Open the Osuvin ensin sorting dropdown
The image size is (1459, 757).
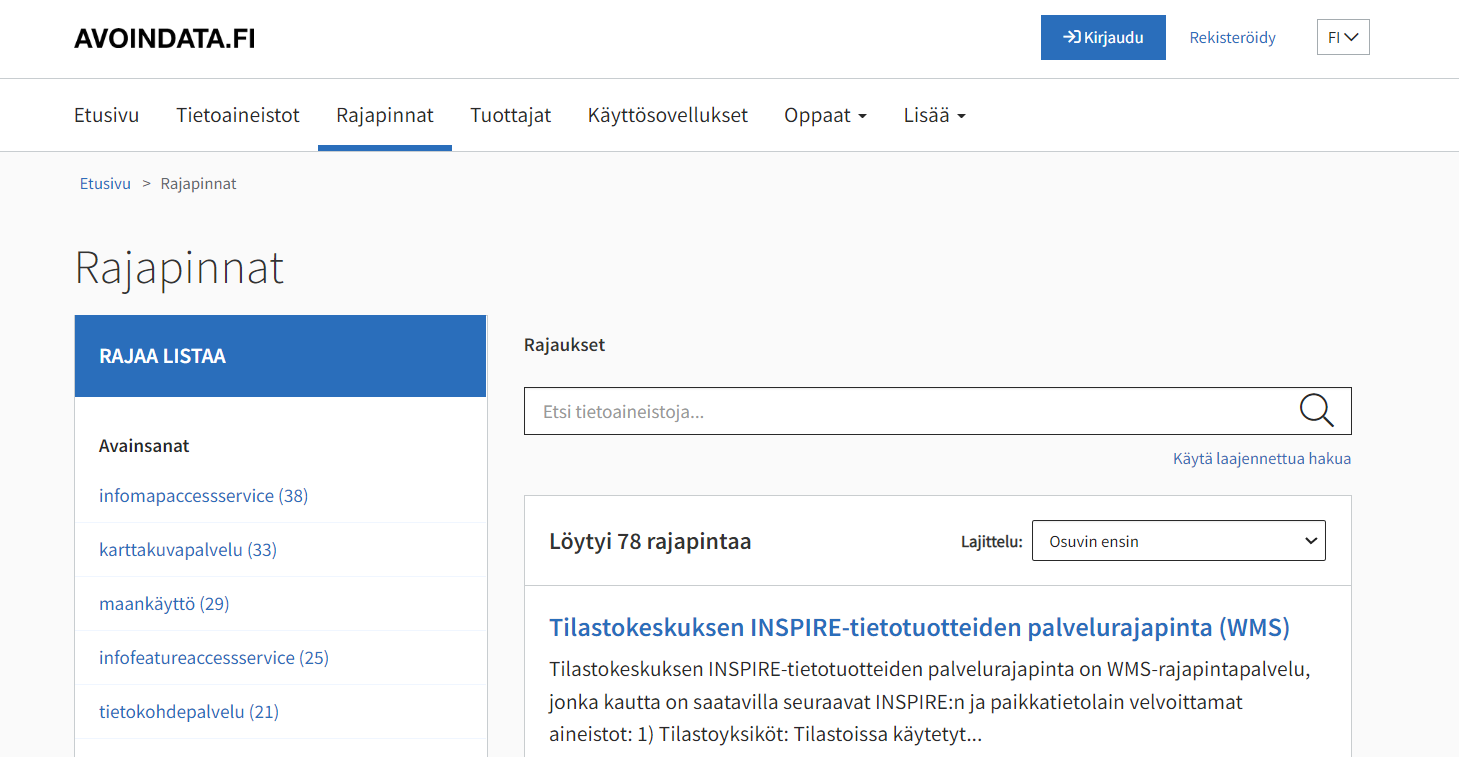[x=1178, y=540]
